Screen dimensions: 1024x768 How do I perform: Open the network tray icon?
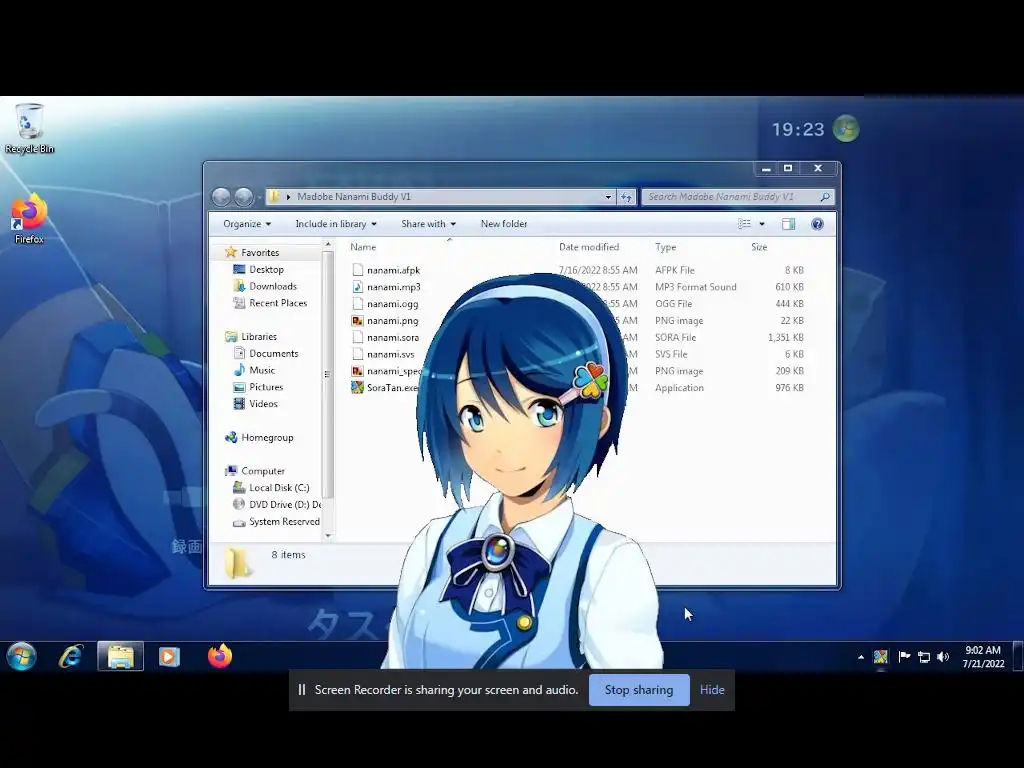[924, 657]
